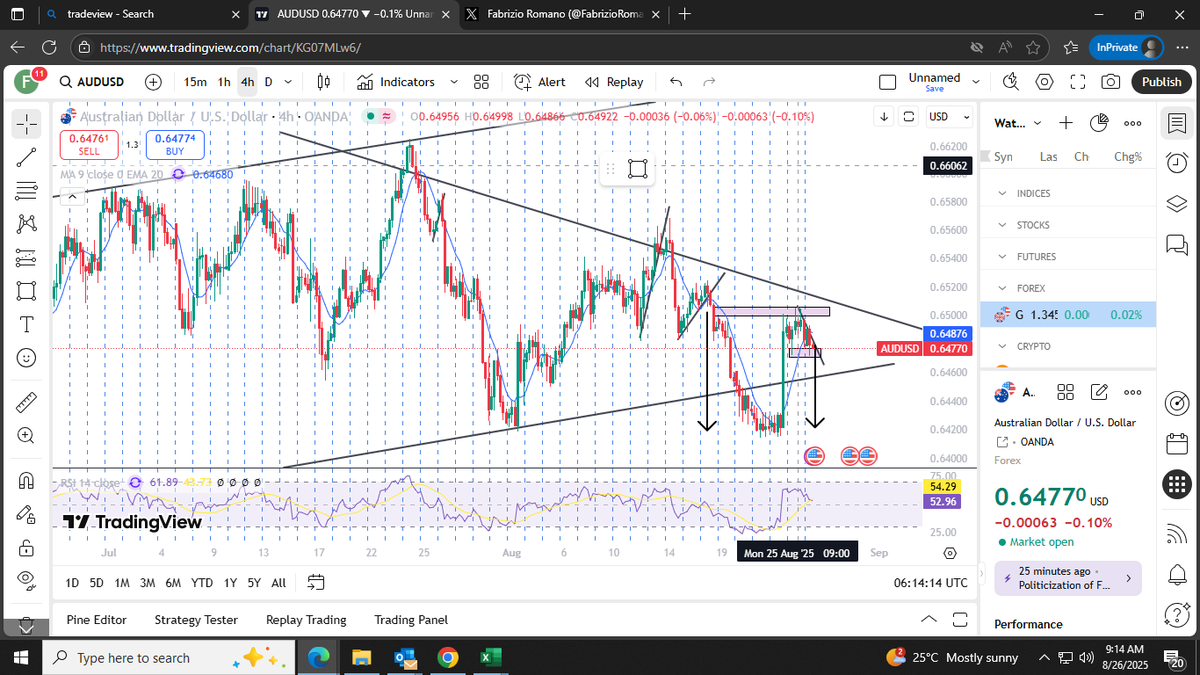Open the object tree layers icon
The image size is (1200, 675).
tap(1177, 204)
